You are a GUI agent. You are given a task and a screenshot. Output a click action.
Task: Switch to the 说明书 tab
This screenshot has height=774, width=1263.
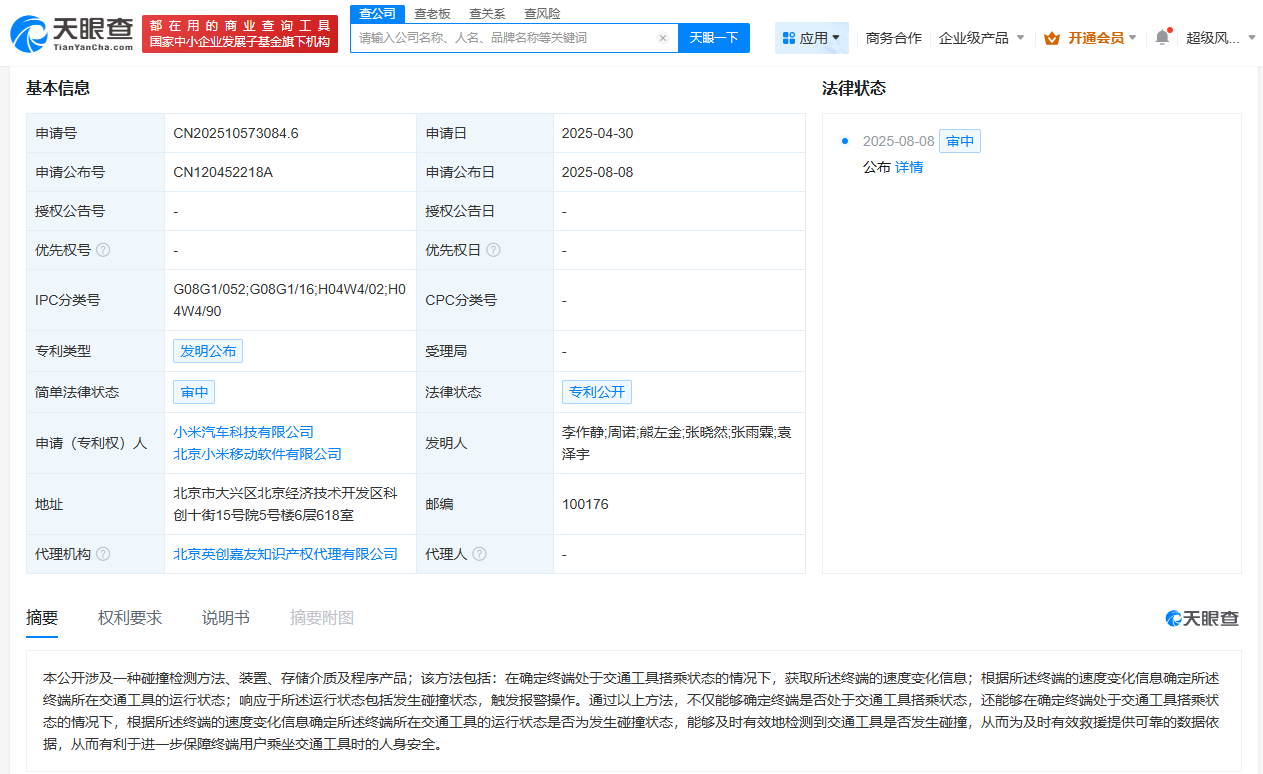point(226,617)
